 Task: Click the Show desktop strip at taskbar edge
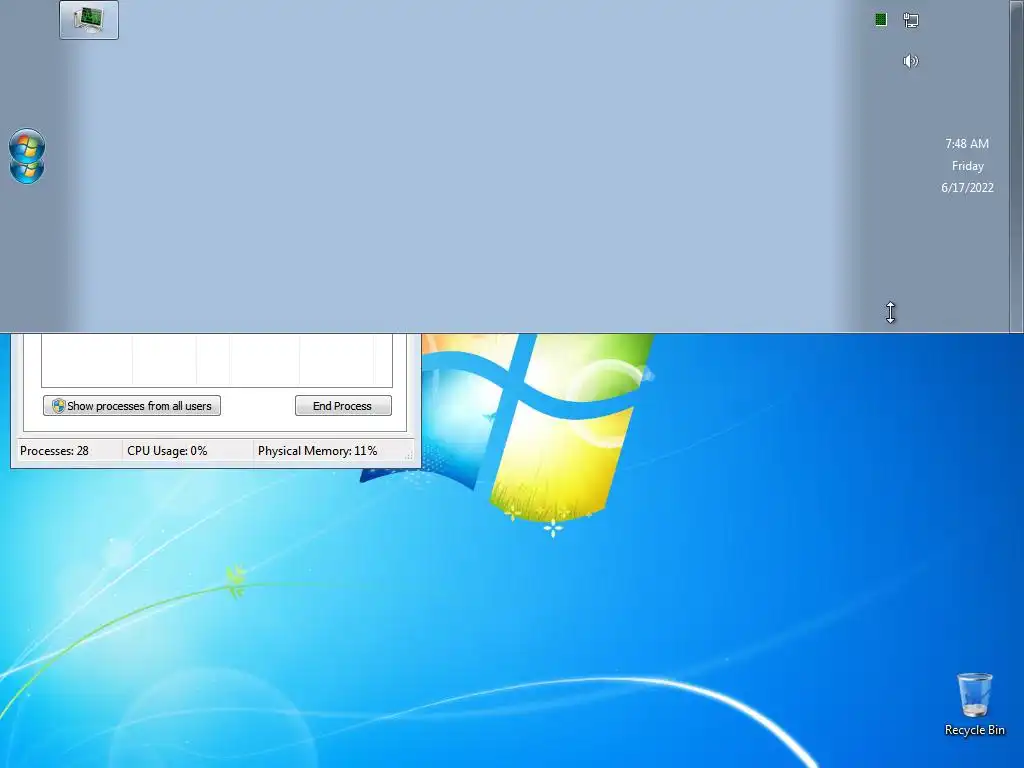click(x=1017, y=166)
